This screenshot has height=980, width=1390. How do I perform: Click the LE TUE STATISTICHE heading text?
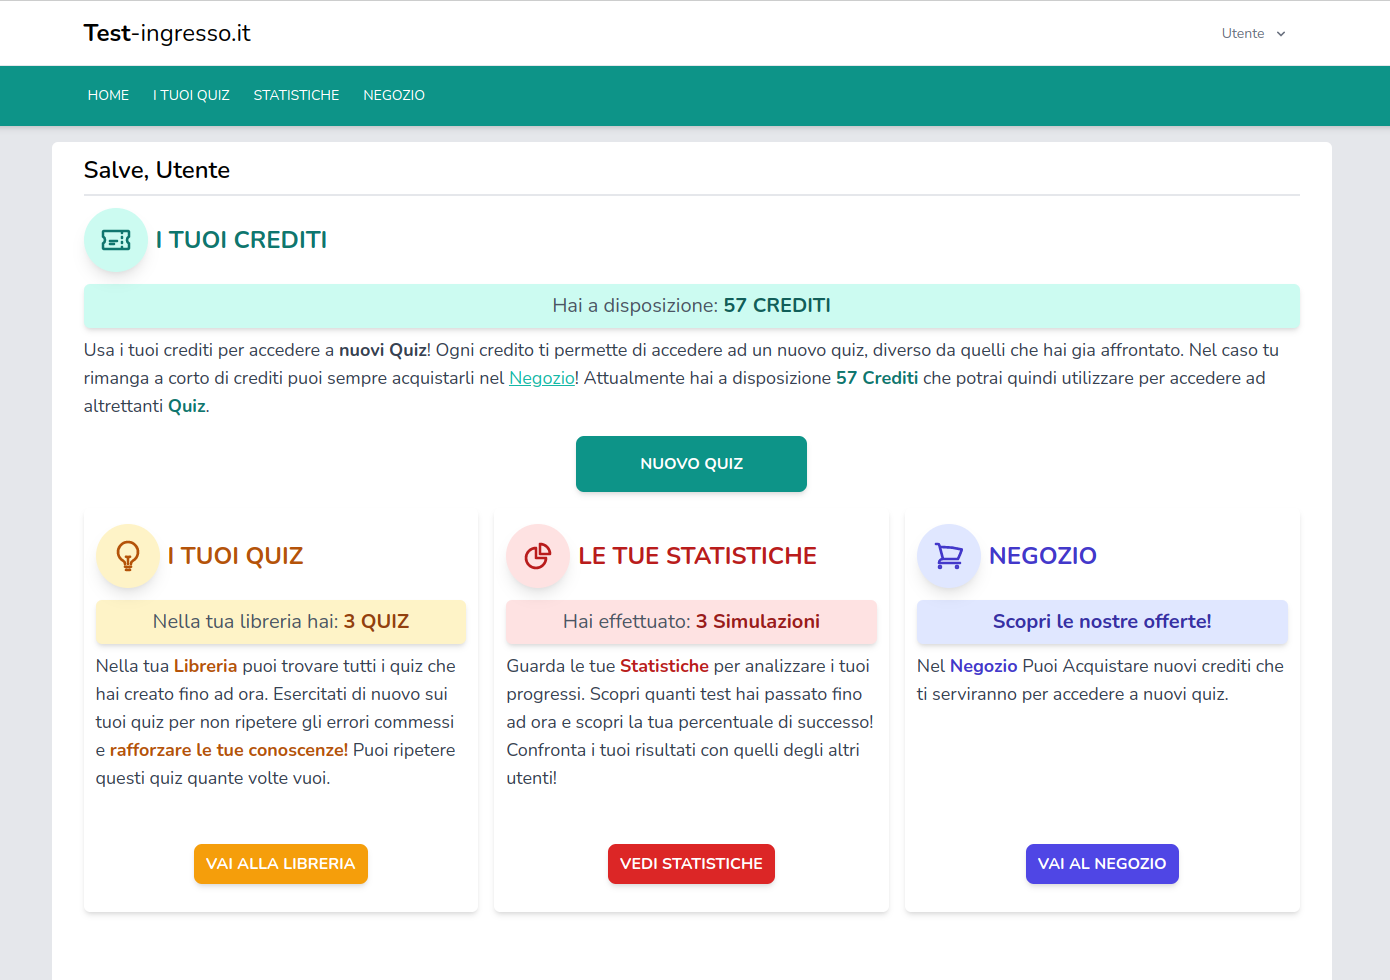coord(697,556)
